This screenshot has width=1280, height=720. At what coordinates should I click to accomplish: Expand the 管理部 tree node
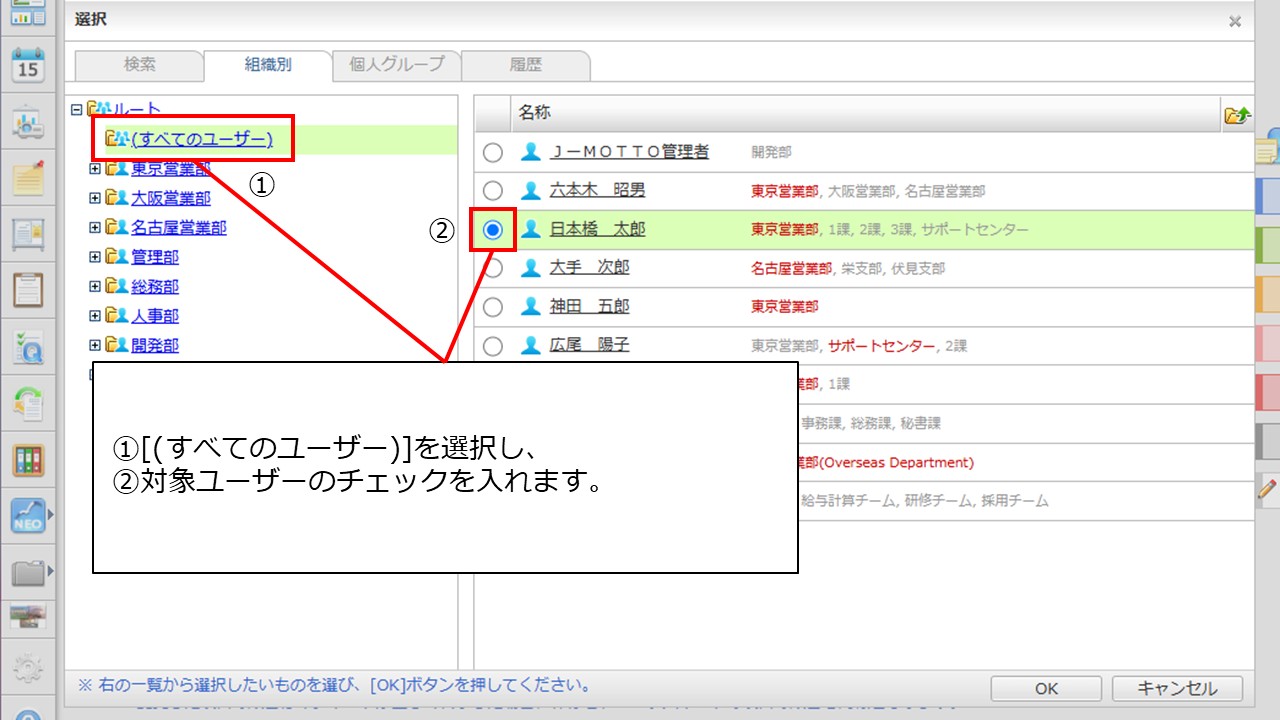coord(95,257)
